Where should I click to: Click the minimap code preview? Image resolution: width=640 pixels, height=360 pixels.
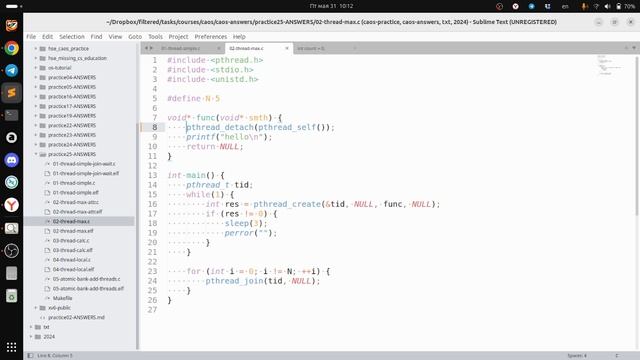[610, 65]
